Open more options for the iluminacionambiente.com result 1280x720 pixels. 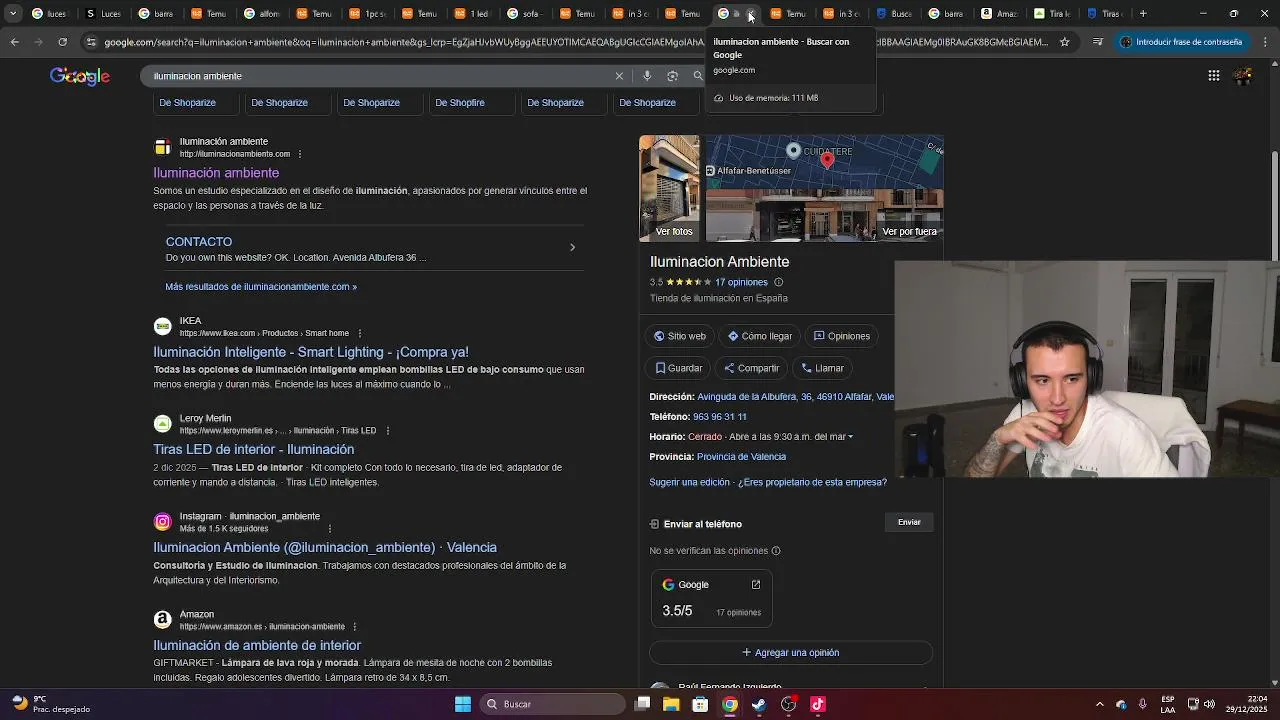[300, 154]
